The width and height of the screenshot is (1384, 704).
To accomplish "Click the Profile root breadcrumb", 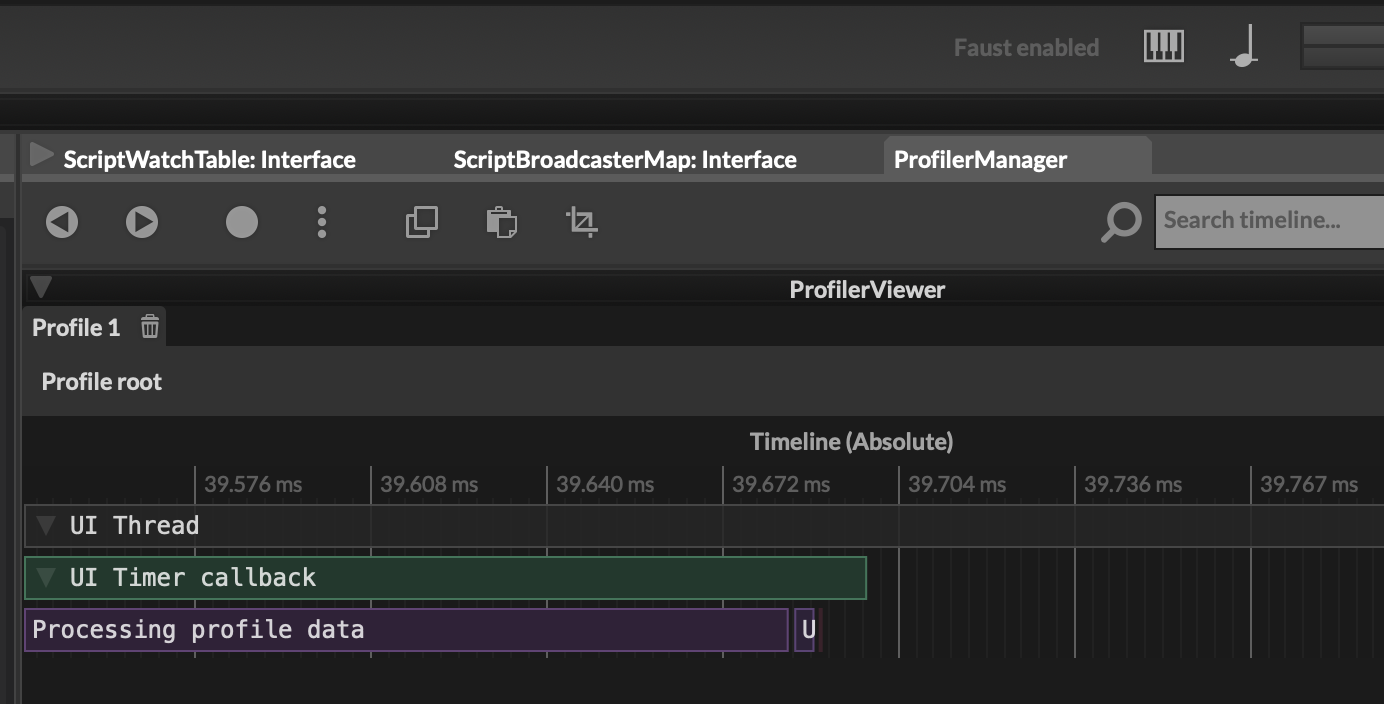I will [102, 381].
